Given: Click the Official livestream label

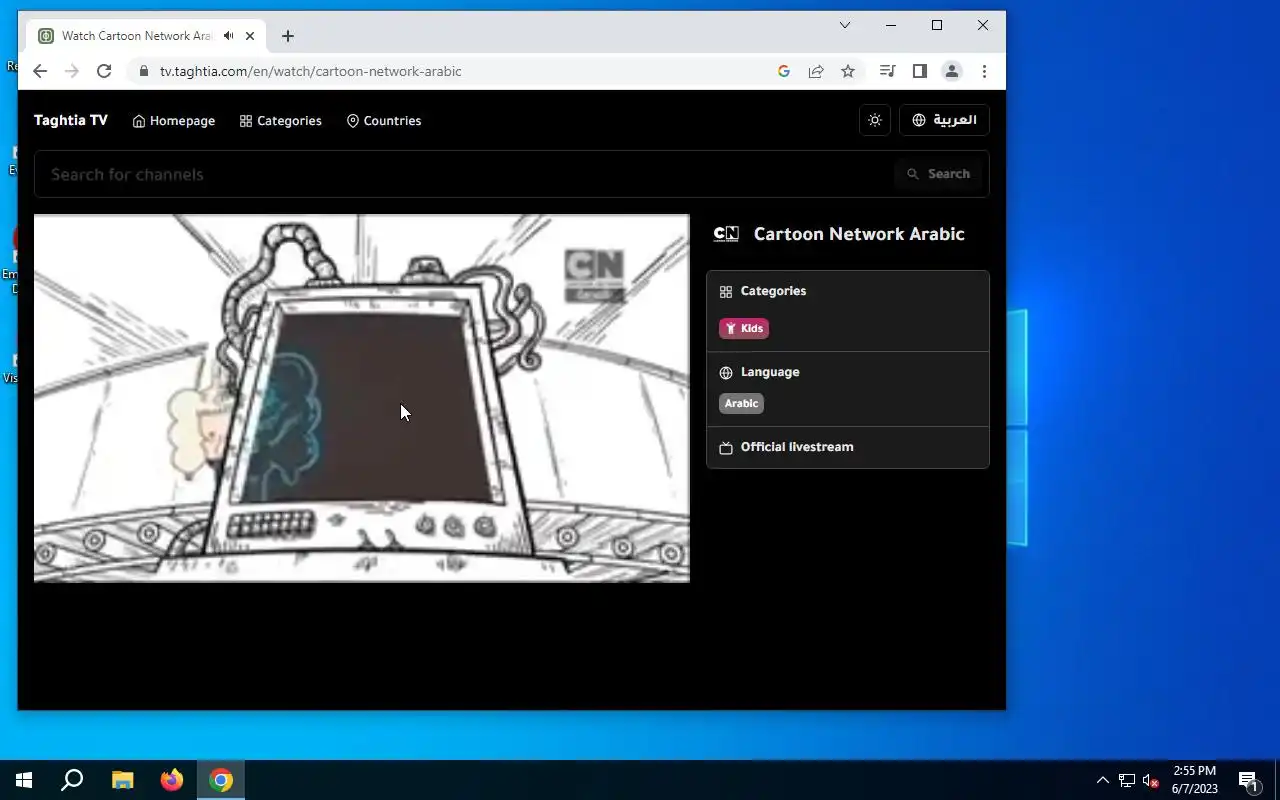Looking at the screenshot, I should coord(797,447).
